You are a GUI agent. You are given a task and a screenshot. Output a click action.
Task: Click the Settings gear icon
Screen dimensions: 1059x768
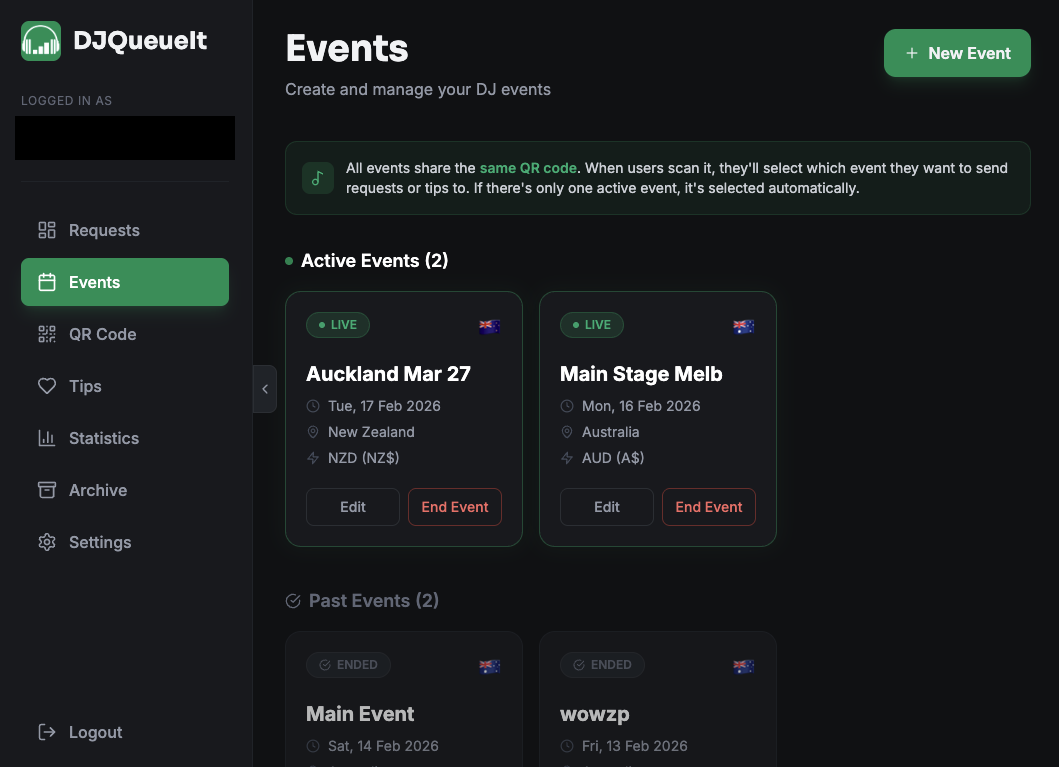[x=47, y=542]
